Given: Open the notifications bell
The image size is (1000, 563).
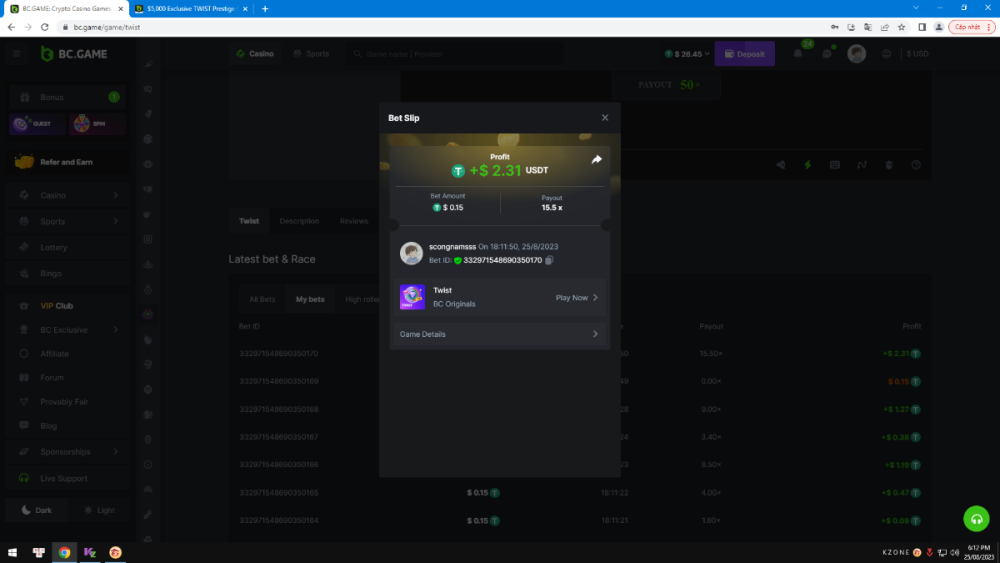Looking at the screenshot, I should point(798,54).
